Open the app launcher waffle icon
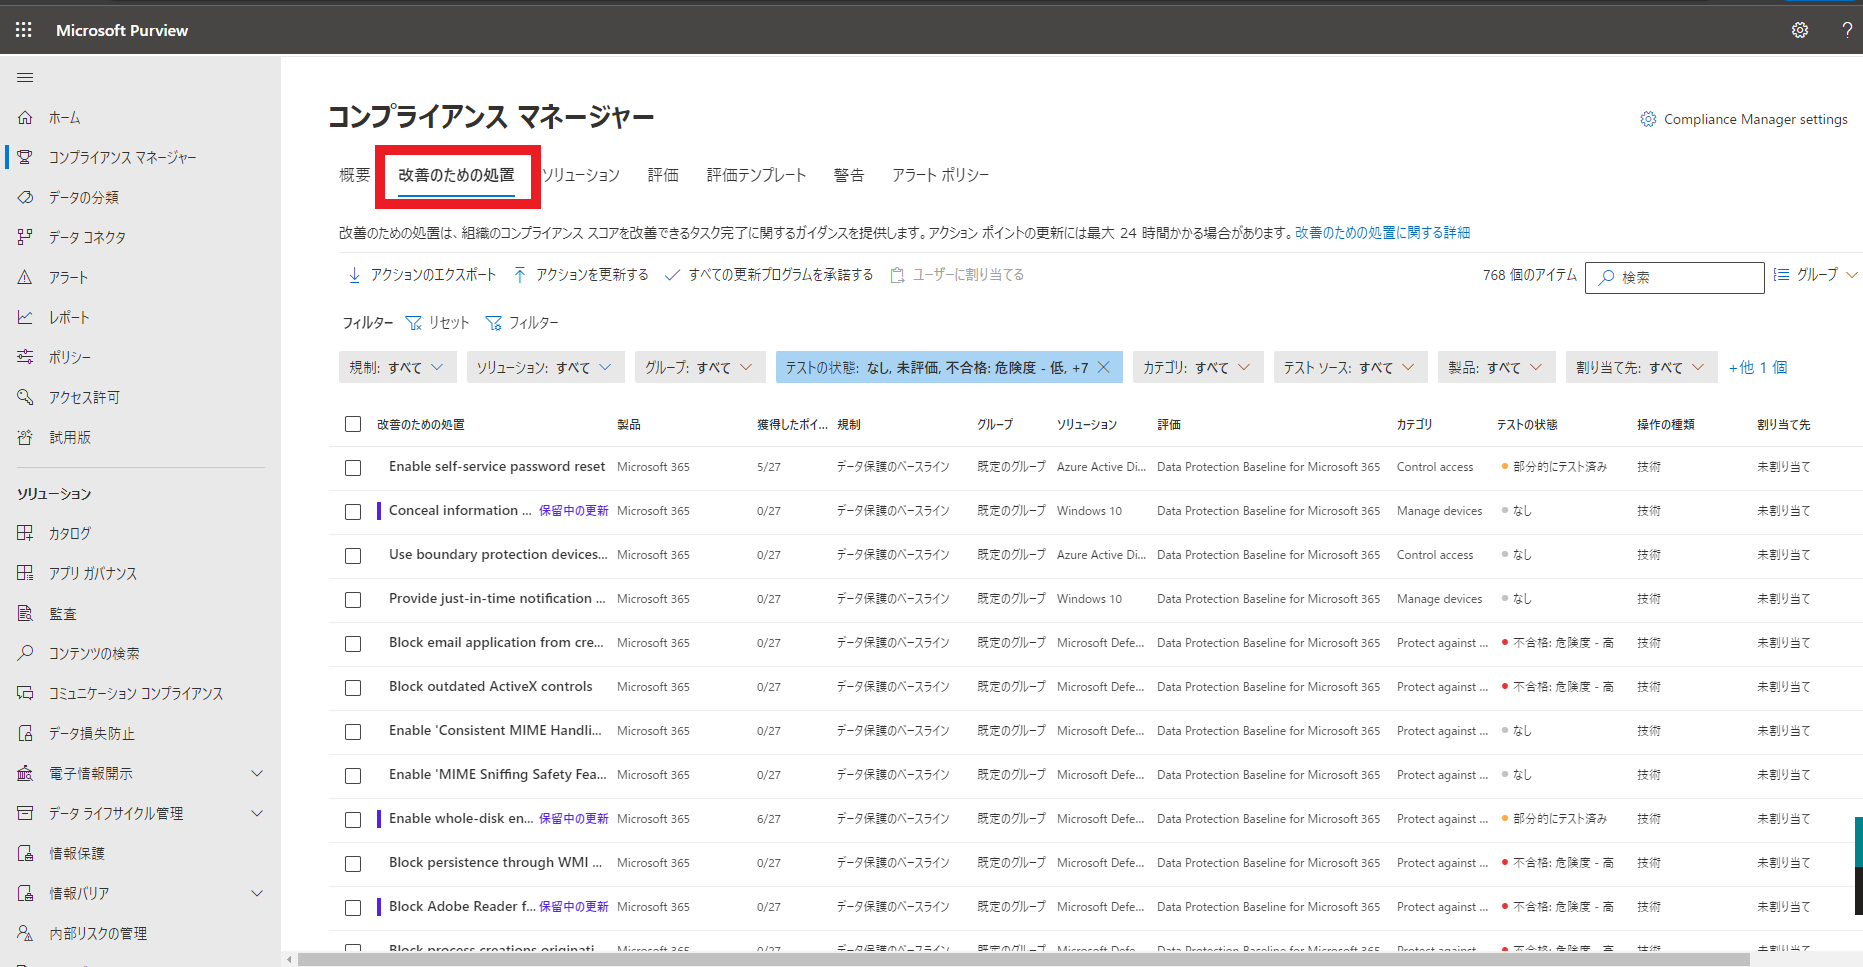Screen dimensions: 1863x967 click(24, 30)
